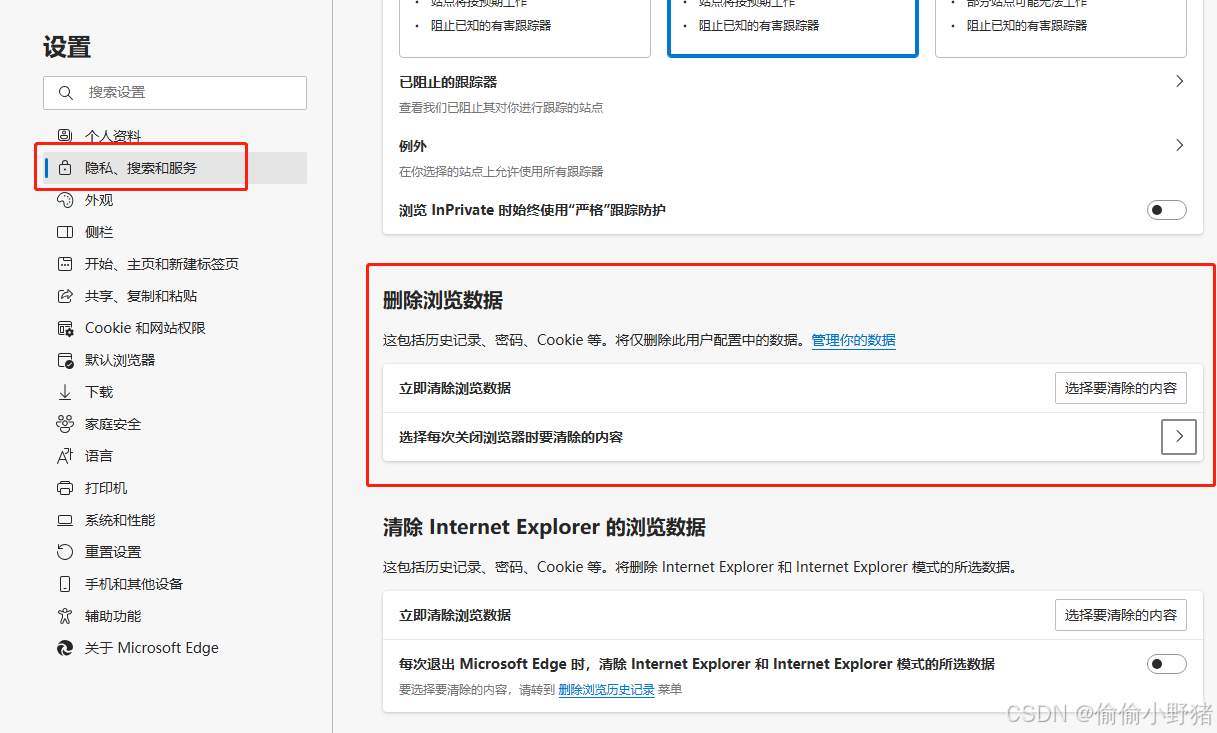Click the 个人资料 profile icon
The height and width of the screenshot is (733, 1217).
pyautogui.click(x=65, y=136)
